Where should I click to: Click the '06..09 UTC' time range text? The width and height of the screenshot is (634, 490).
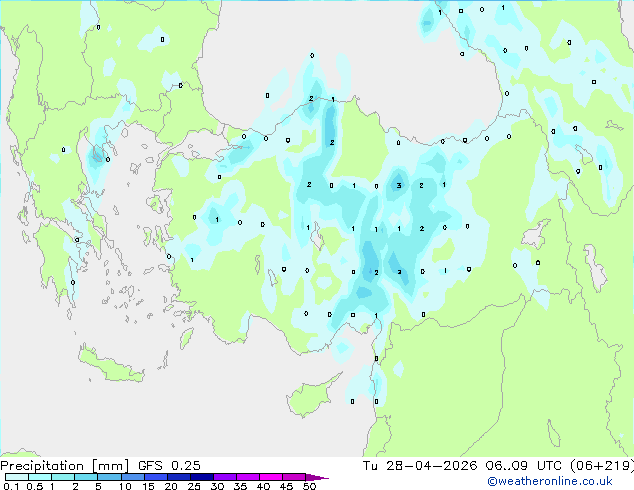click(524, 466)
